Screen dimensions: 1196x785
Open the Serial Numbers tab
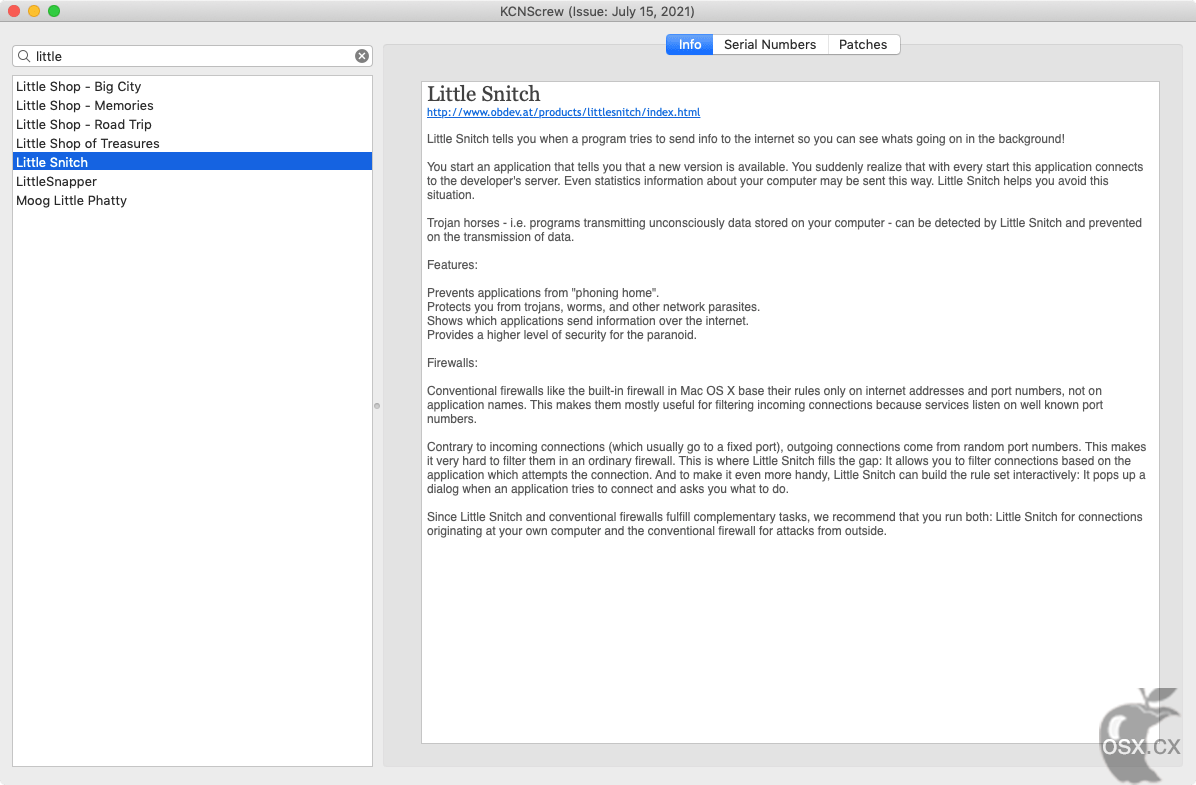[770, 44]
